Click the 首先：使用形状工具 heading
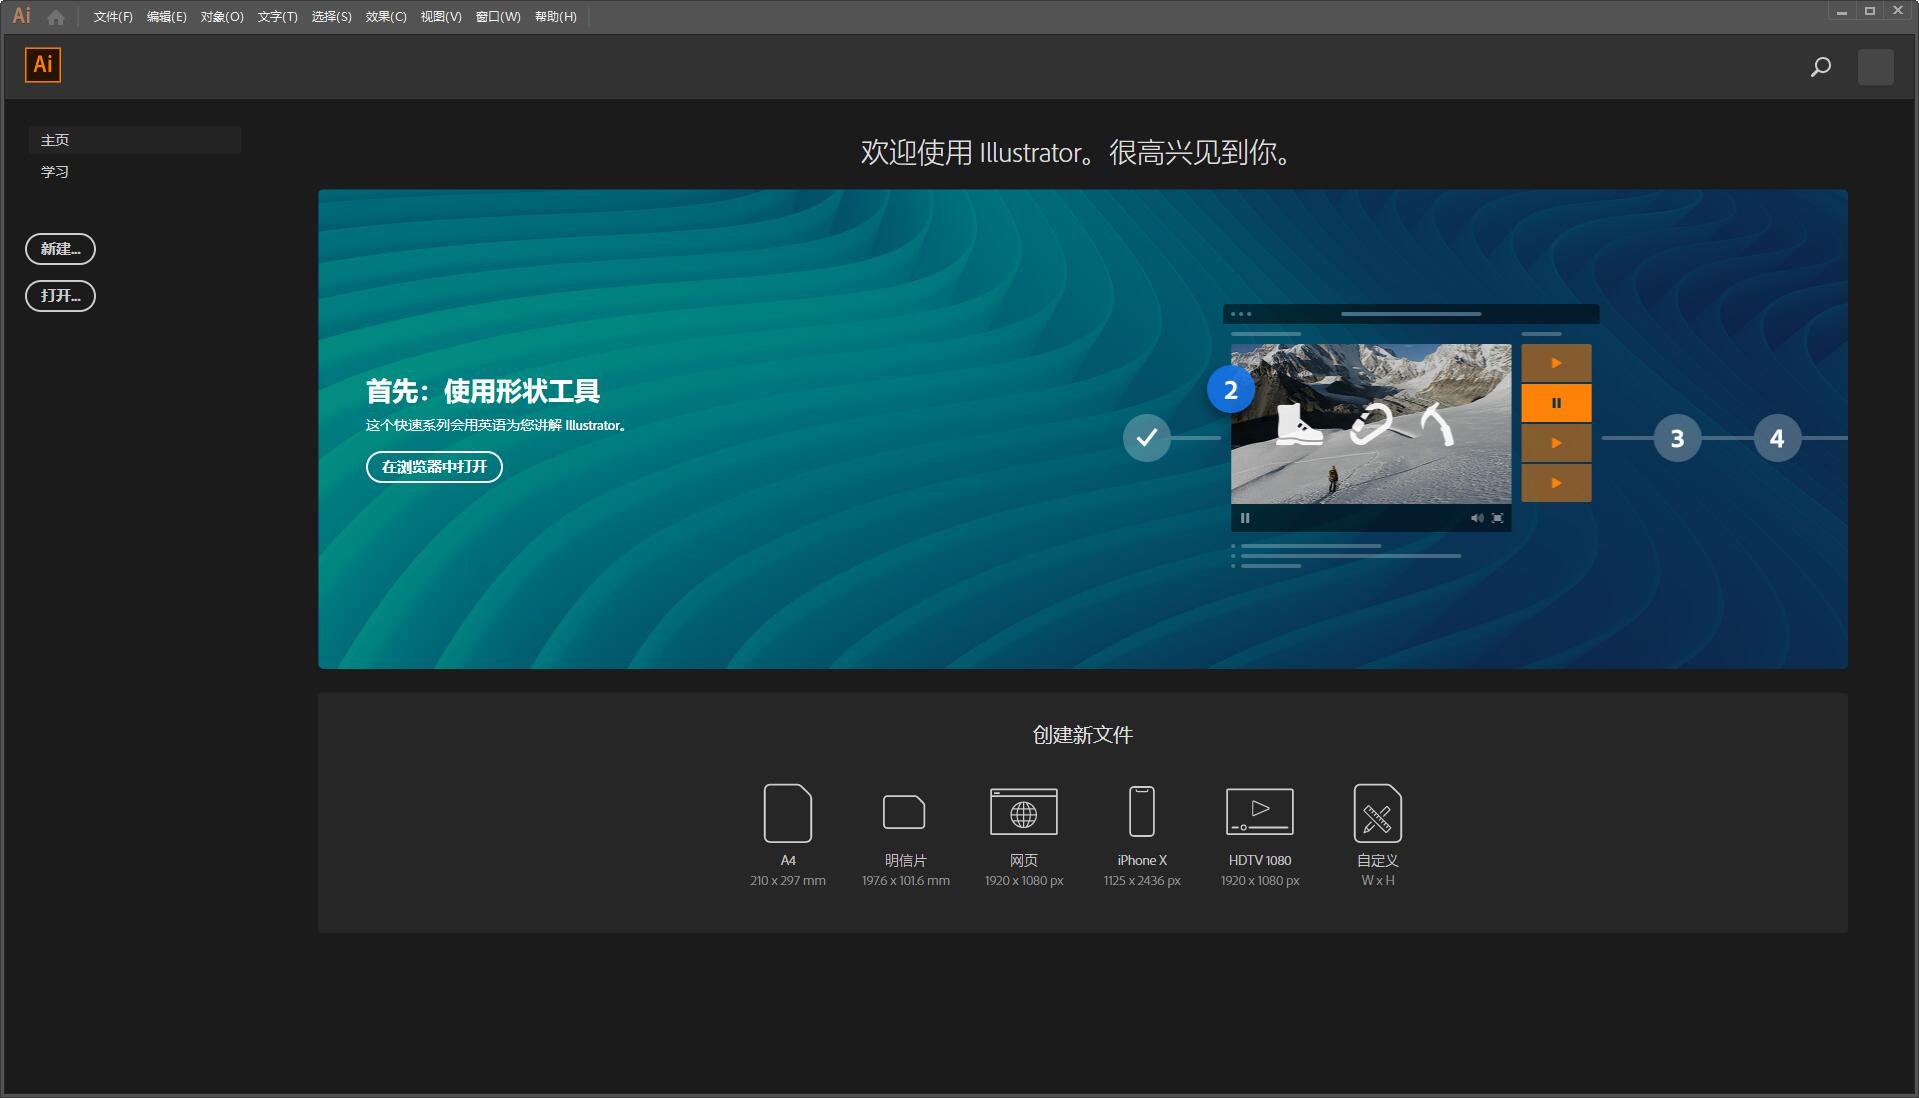The image size is (1919, 1098). tap(483, 391)
